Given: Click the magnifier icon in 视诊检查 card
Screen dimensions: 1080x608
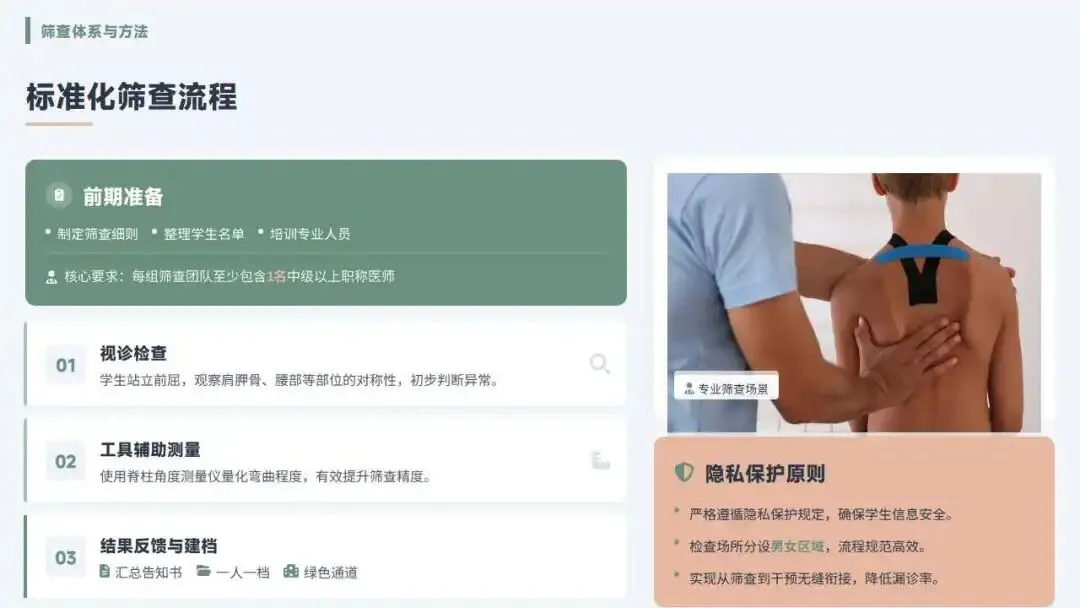Looking at the screenshot, I should pos(600,364).
